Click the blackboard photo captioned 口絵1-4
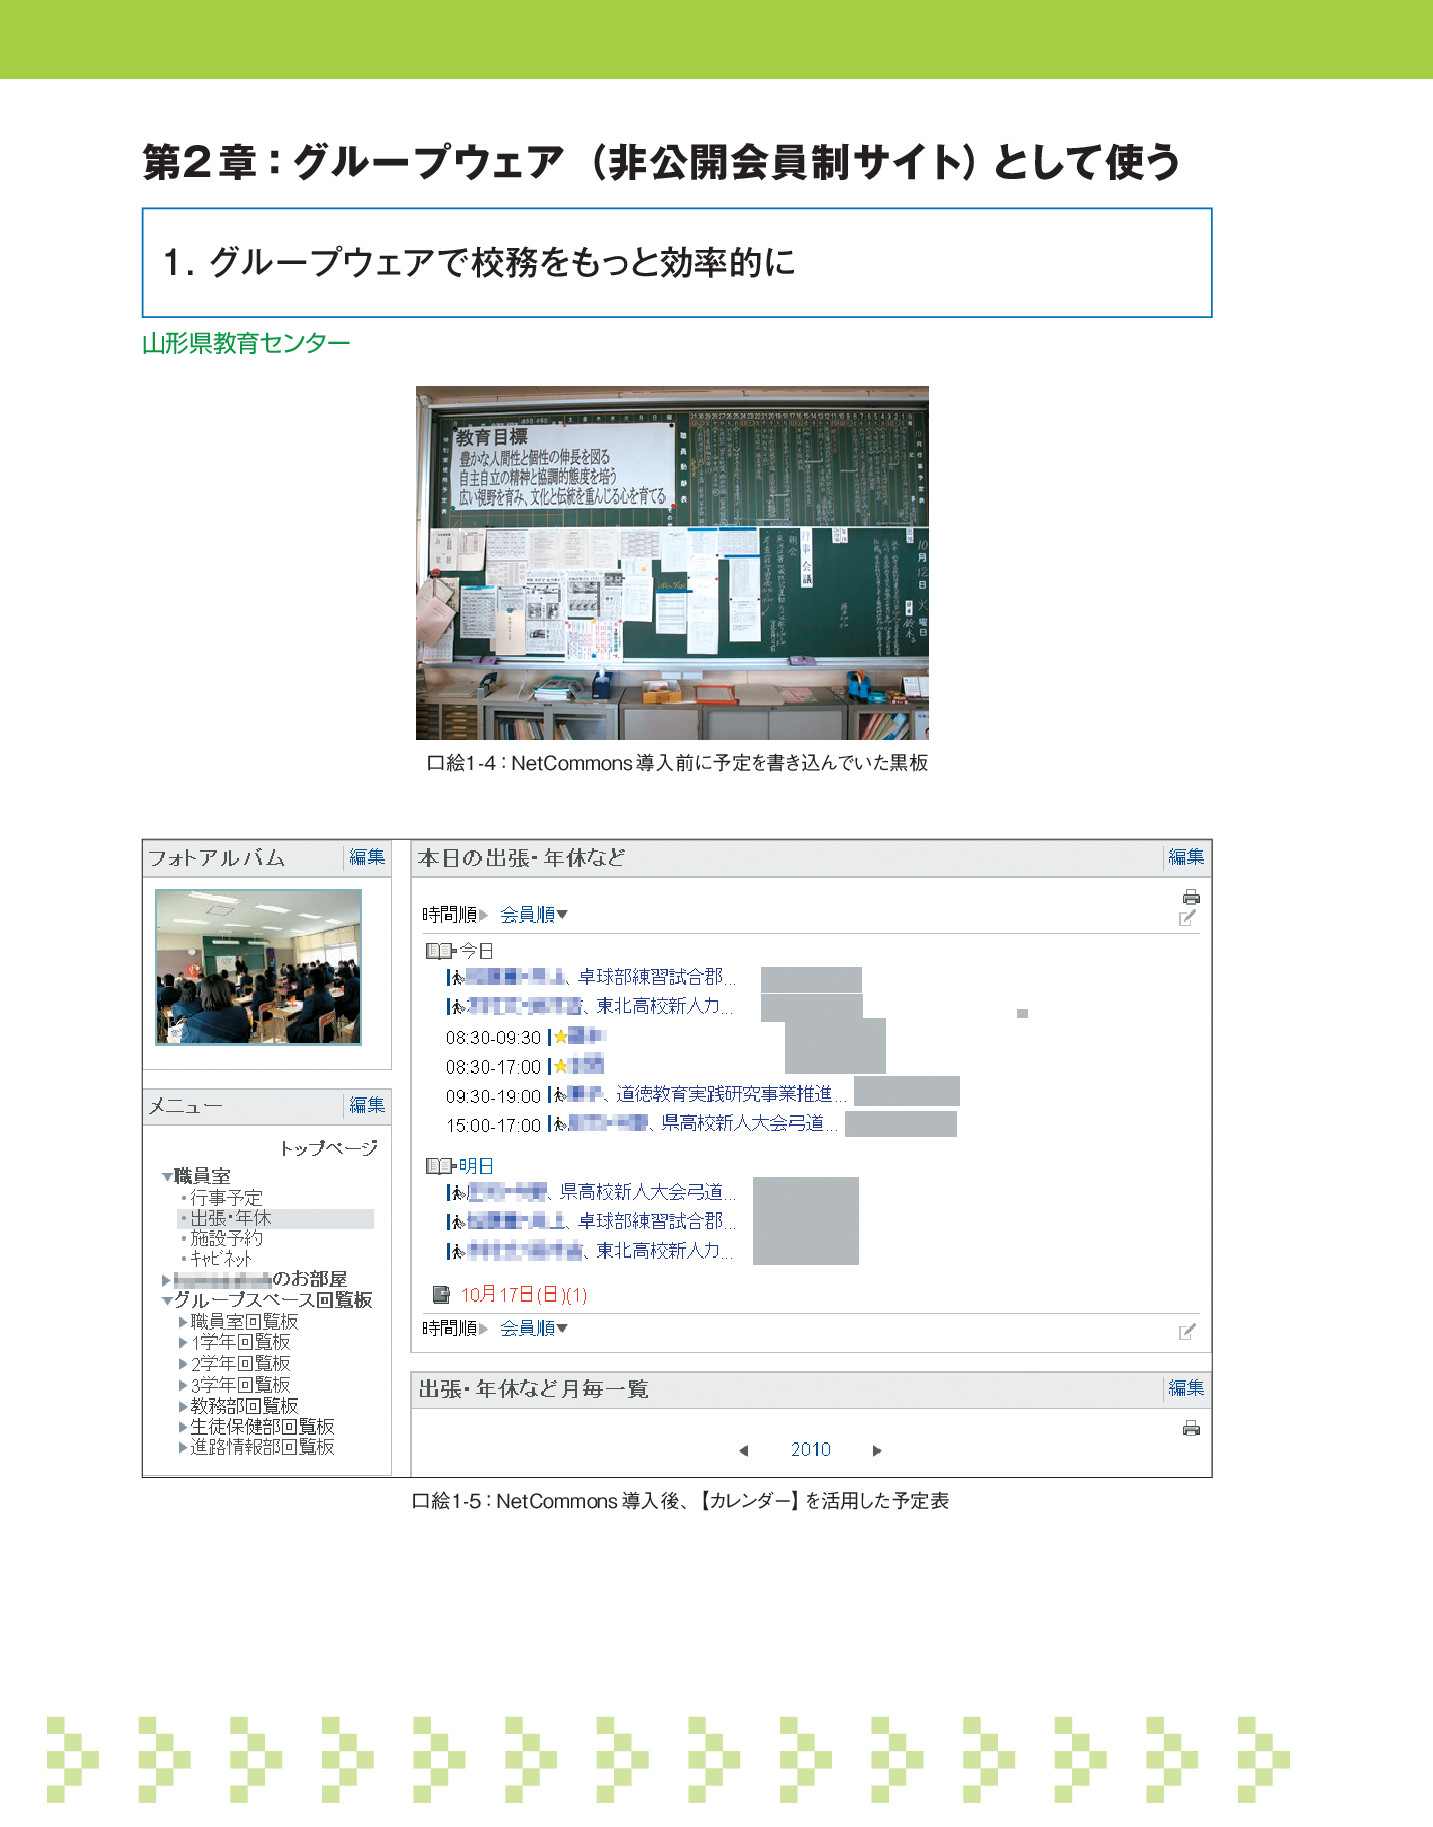This screenshot has height=1827, width=1433. pos(672,563)
